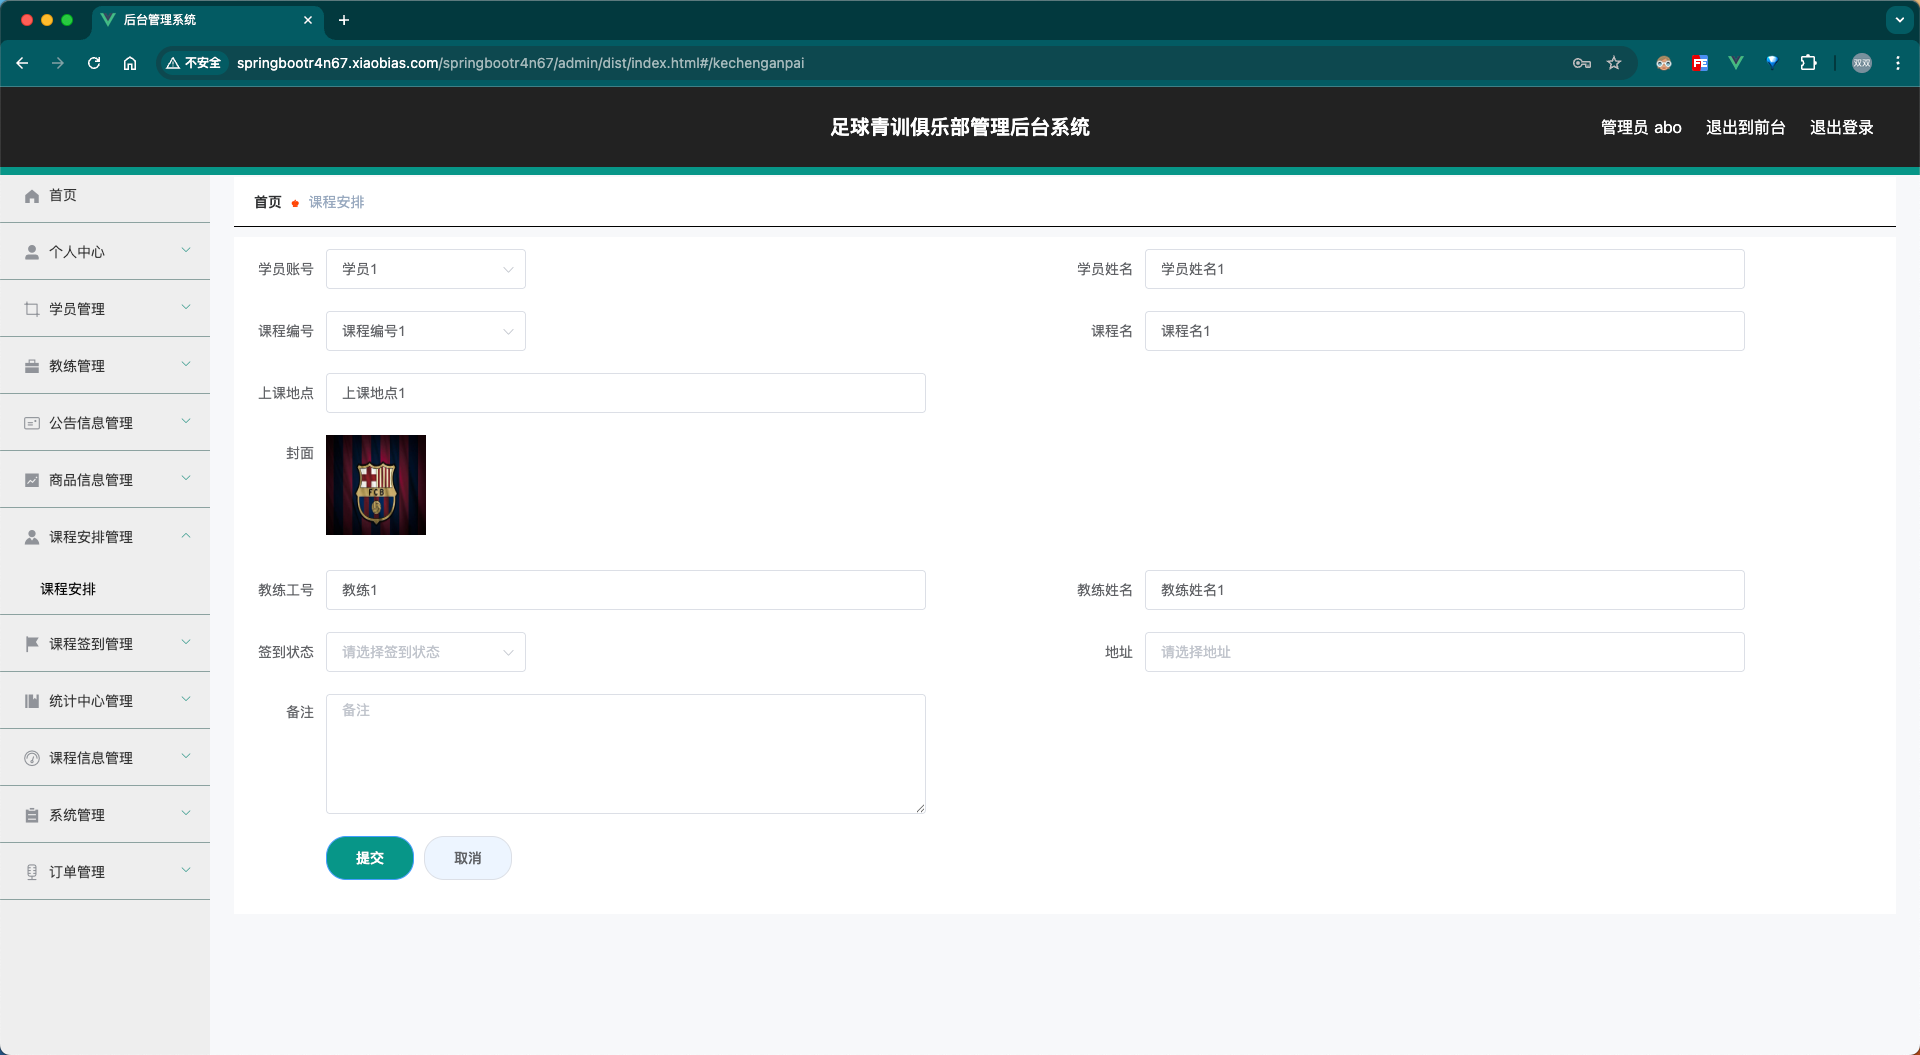
Task: Click 退出到前台 in the header
Action: [1746, 127]
